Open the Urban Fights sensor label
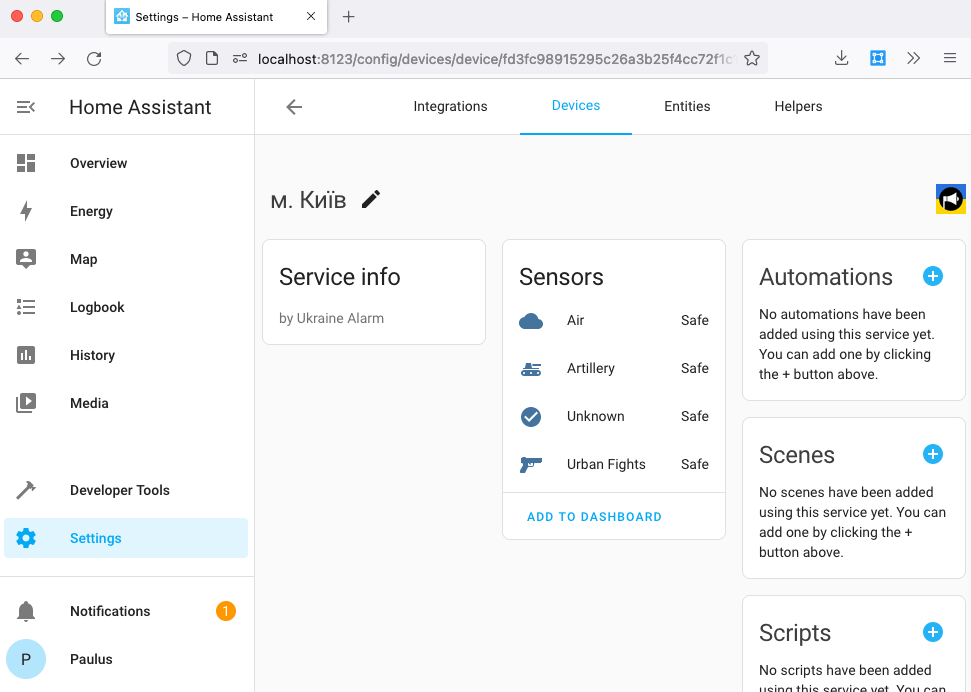The image size is (971, 692). 606,464
